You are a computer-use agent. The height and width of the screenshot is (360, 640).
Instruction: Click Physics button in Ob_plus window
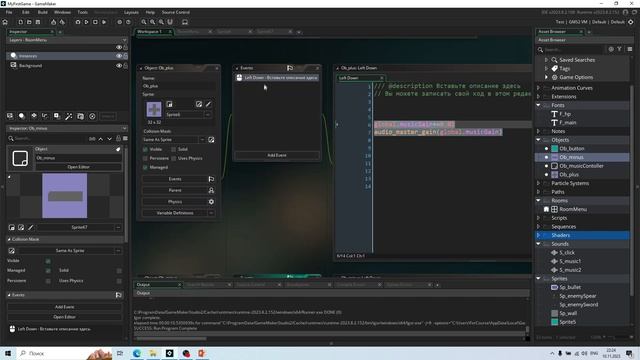tap(175, 202)
